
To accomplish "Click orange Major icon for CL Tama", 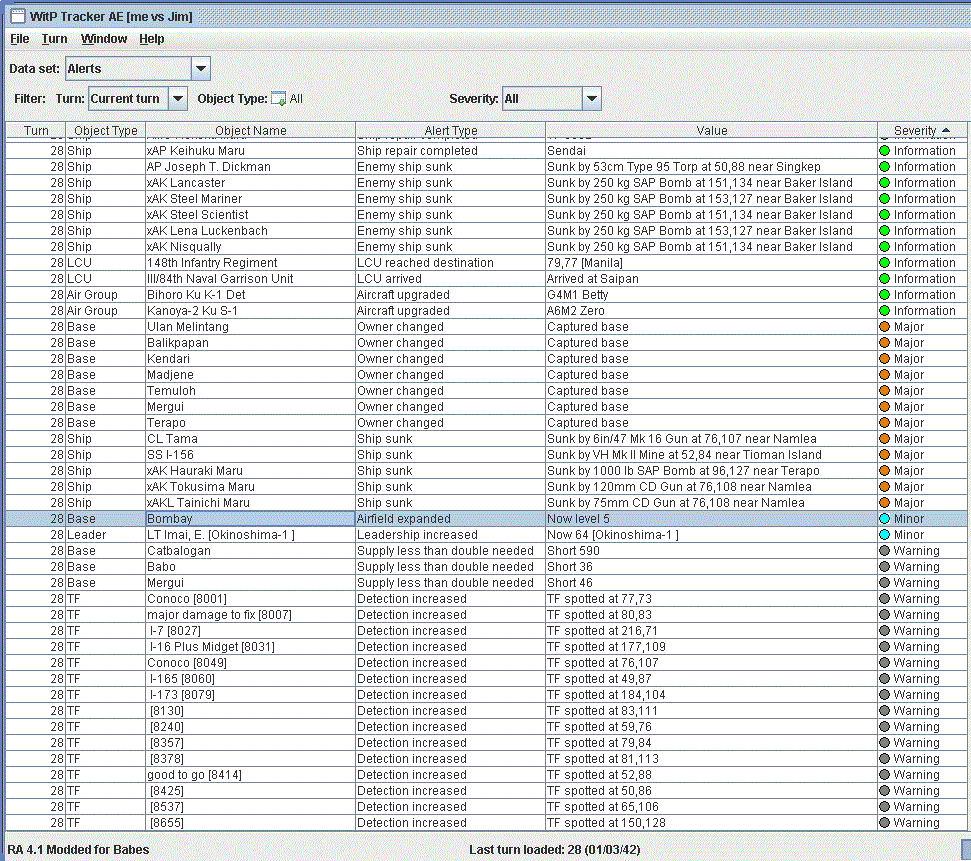I will (884, 439).
